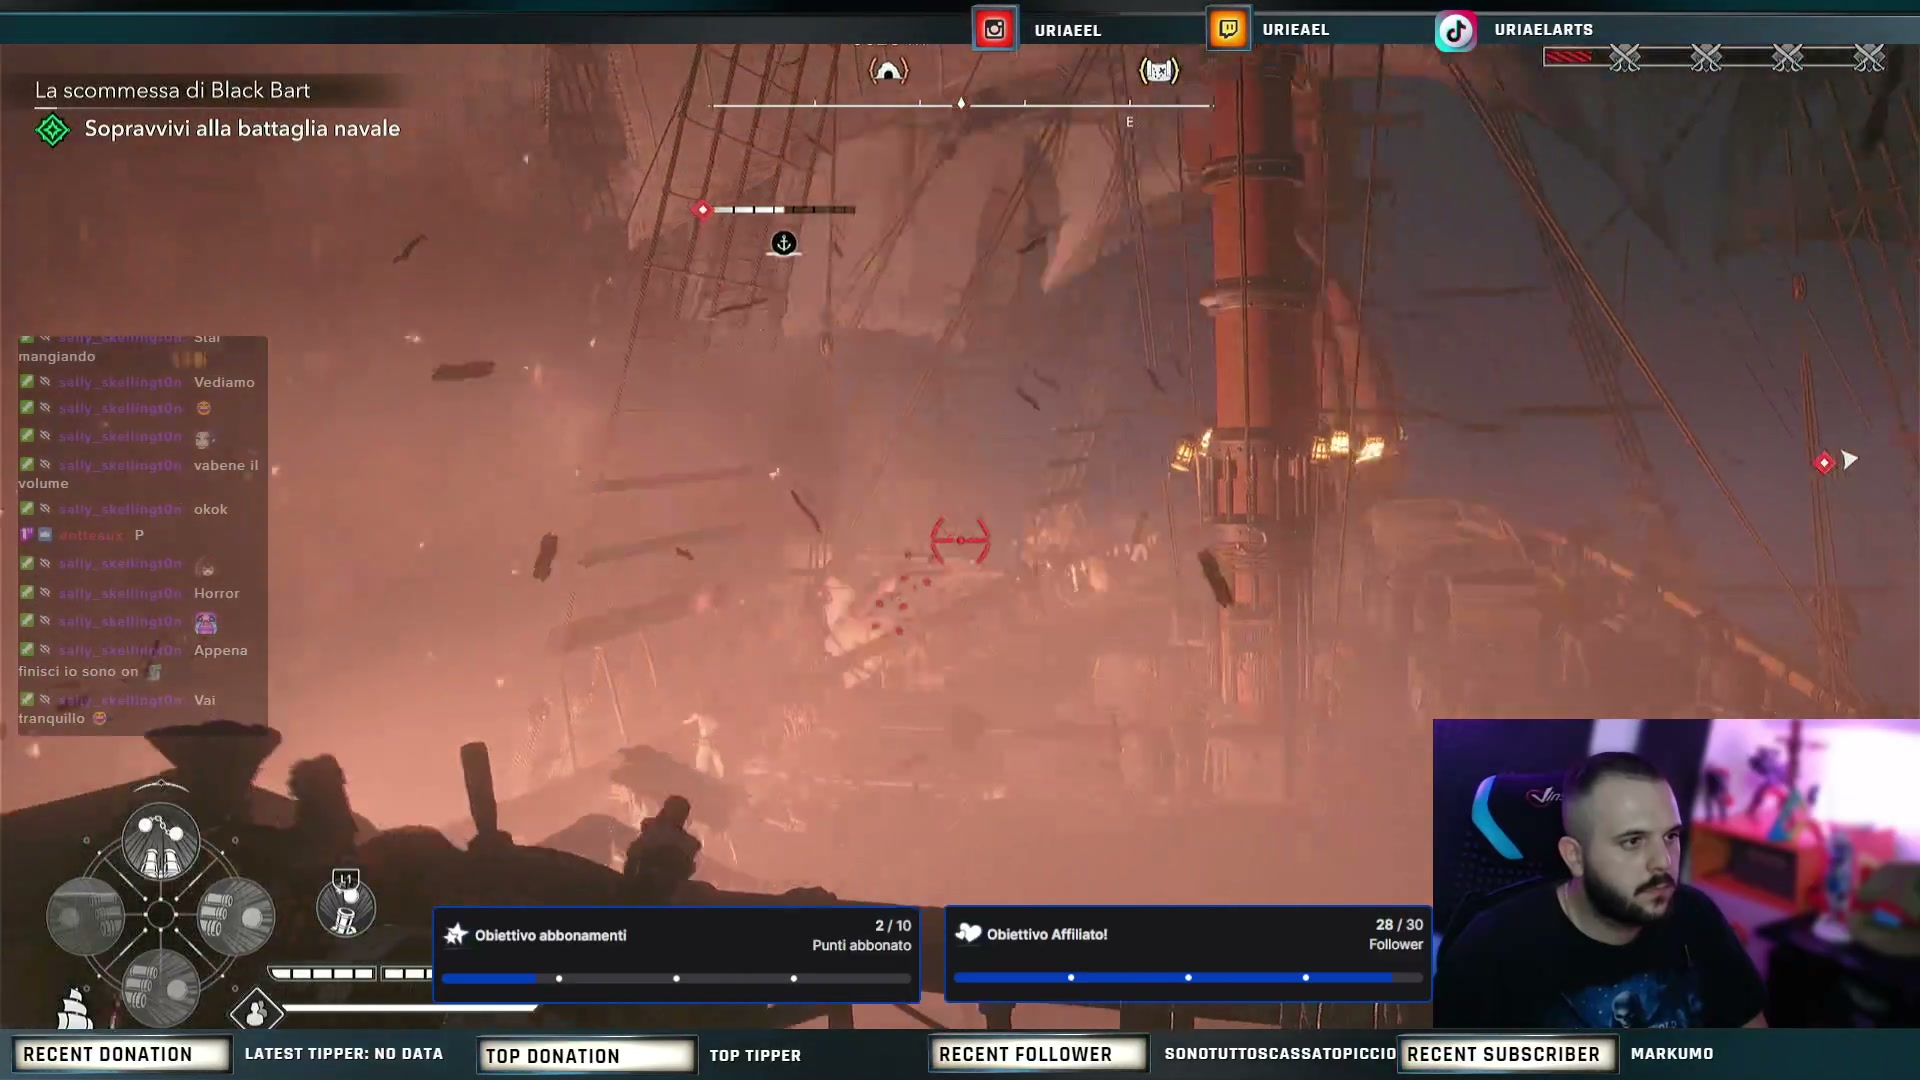Click the compass center diamond pointer

(961, 103)
